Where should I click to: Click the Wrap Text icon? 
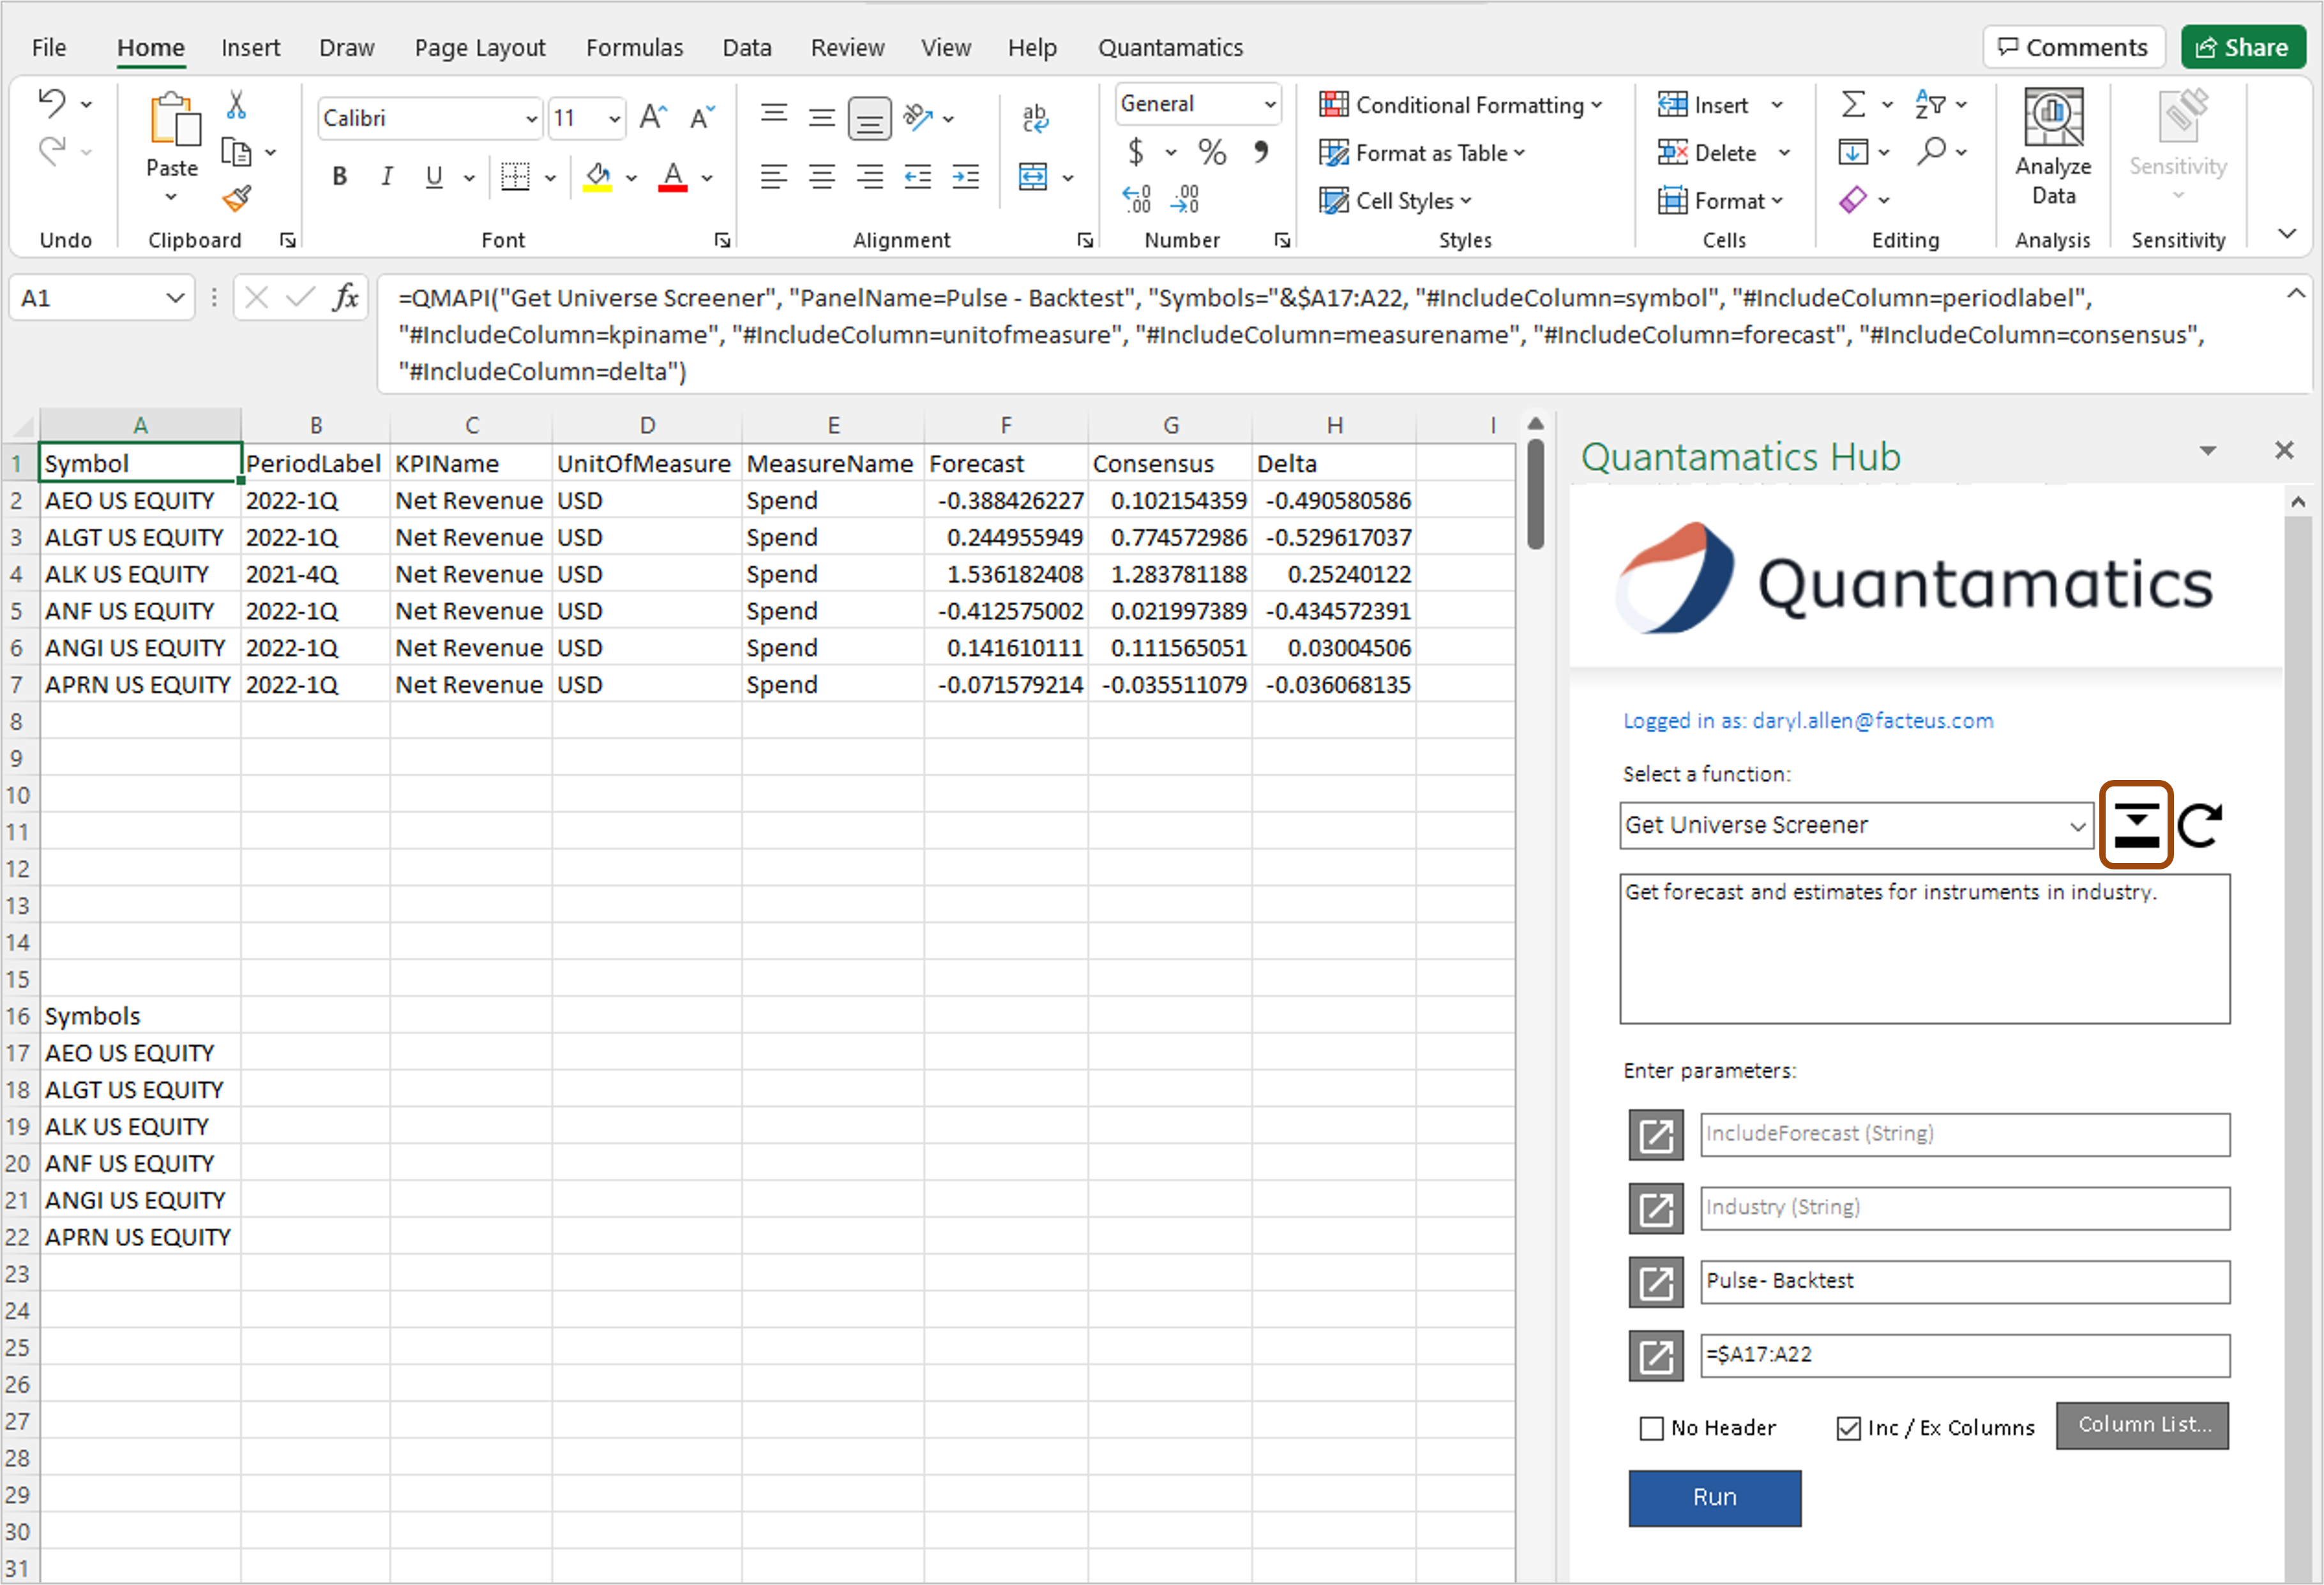tap(1036, 119)
